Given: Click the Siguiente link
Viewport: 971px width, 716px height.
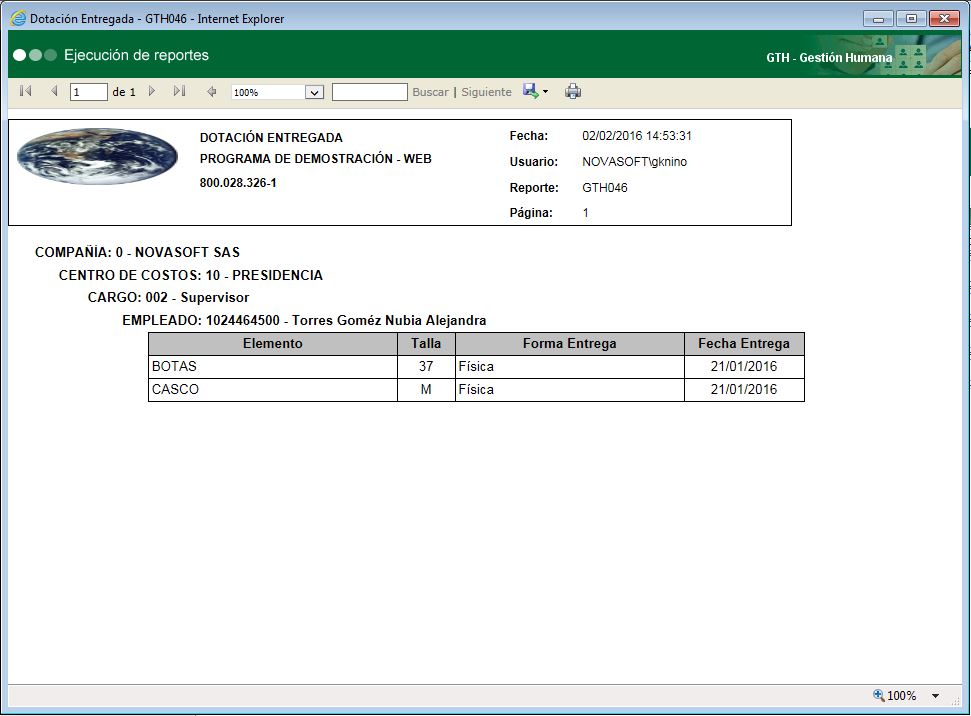Looking at the screenshot, I should [x=486, y=92].
